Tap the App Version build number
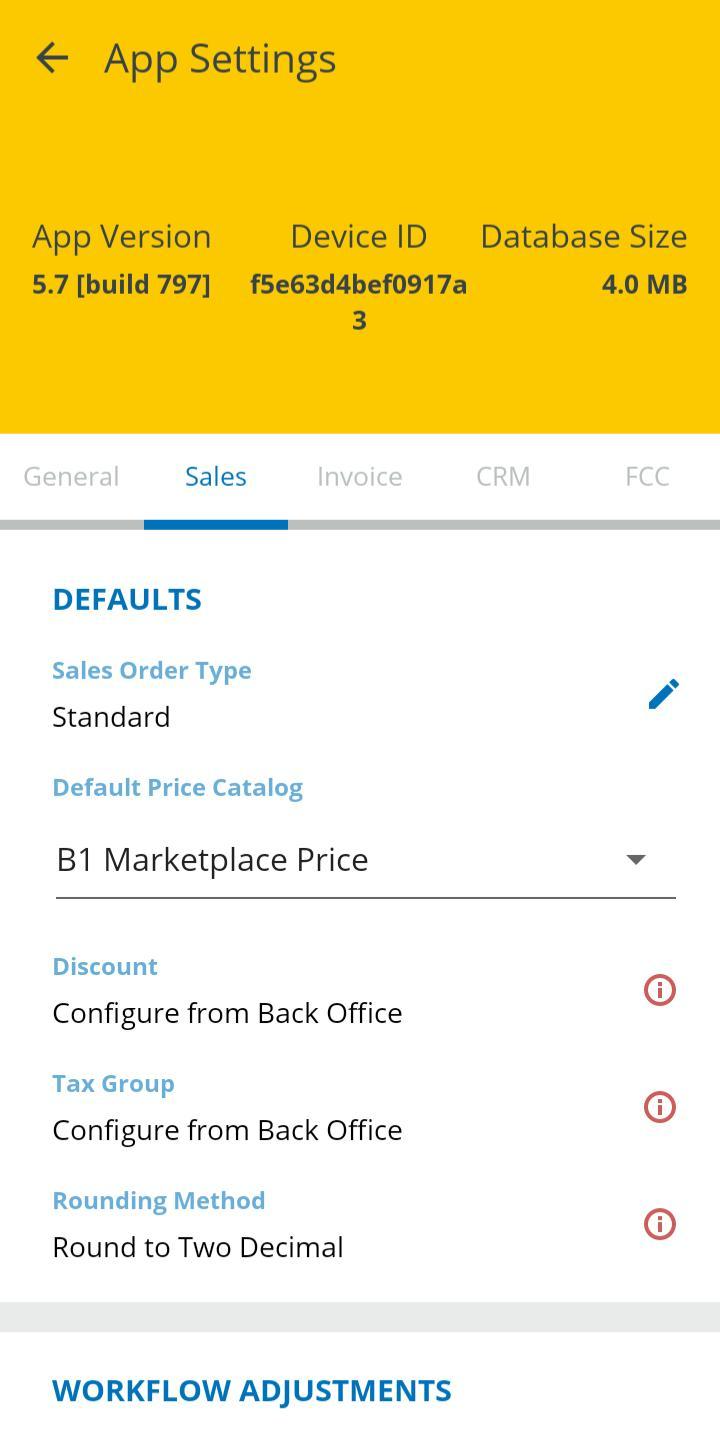Image resolution: width=720 pixels, height=1442 pixels. pos(121,285)
